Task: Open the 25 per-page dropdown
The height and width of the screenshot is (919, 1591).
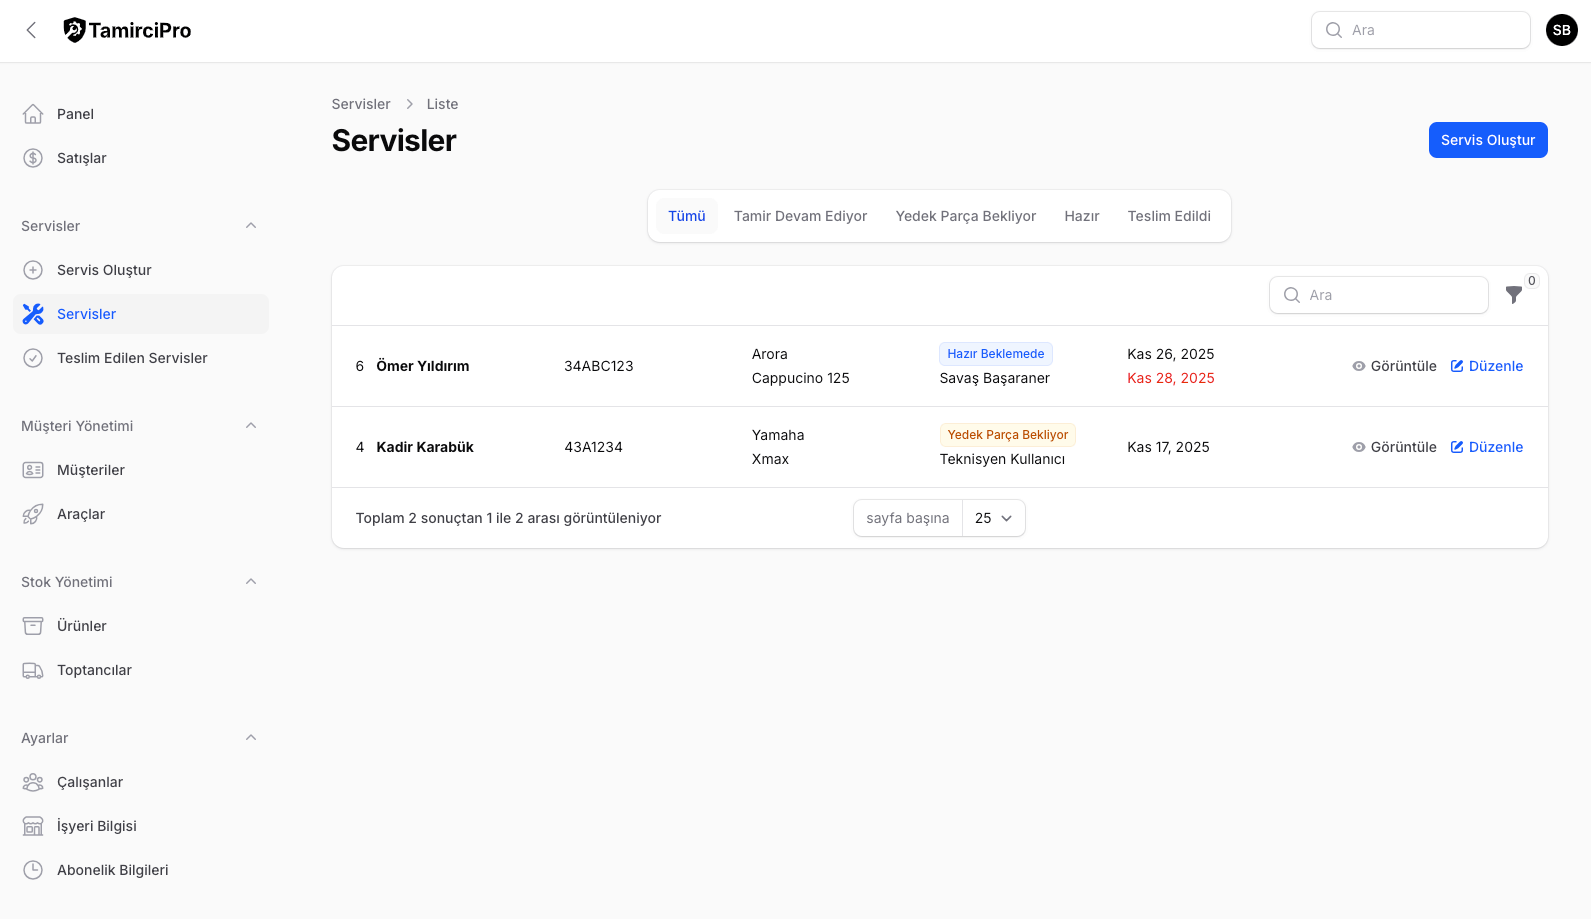Action: 993,518
